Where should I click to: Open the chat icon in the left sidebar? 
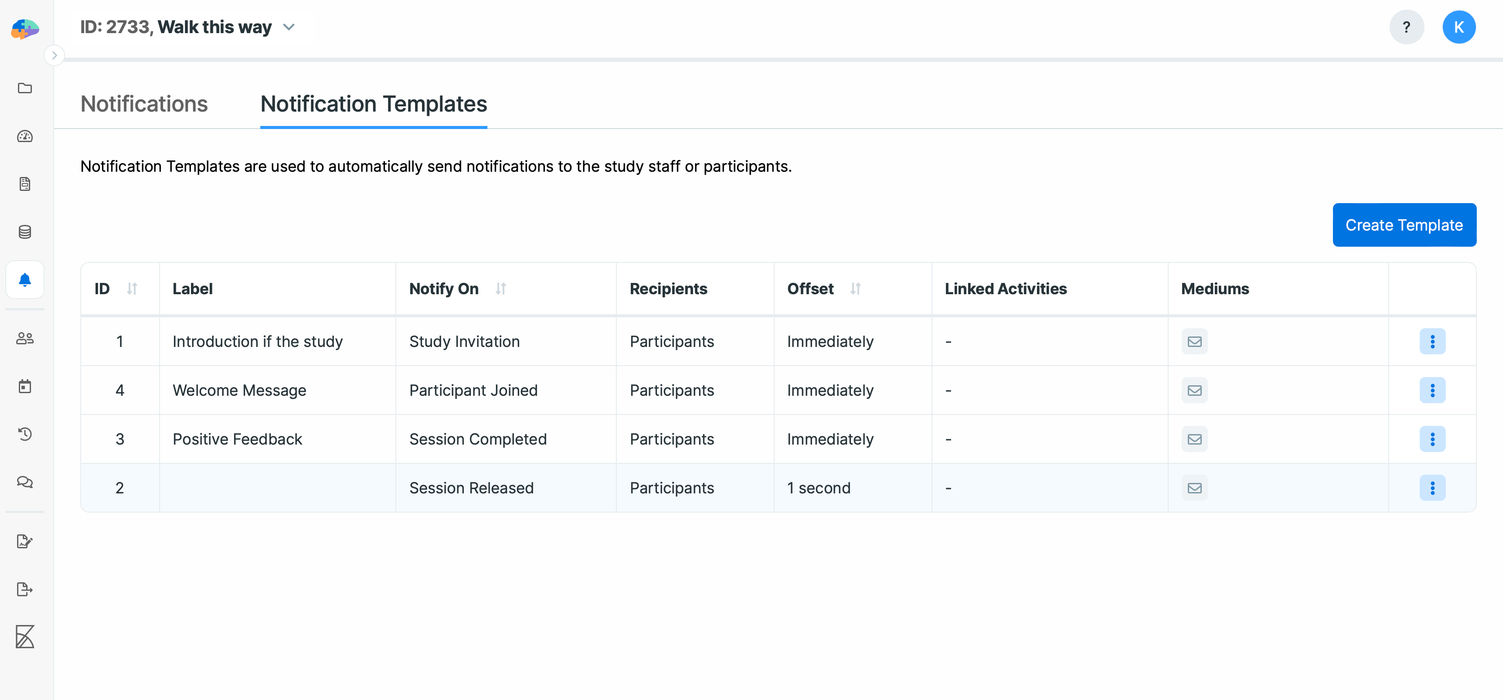pos(24,482)
